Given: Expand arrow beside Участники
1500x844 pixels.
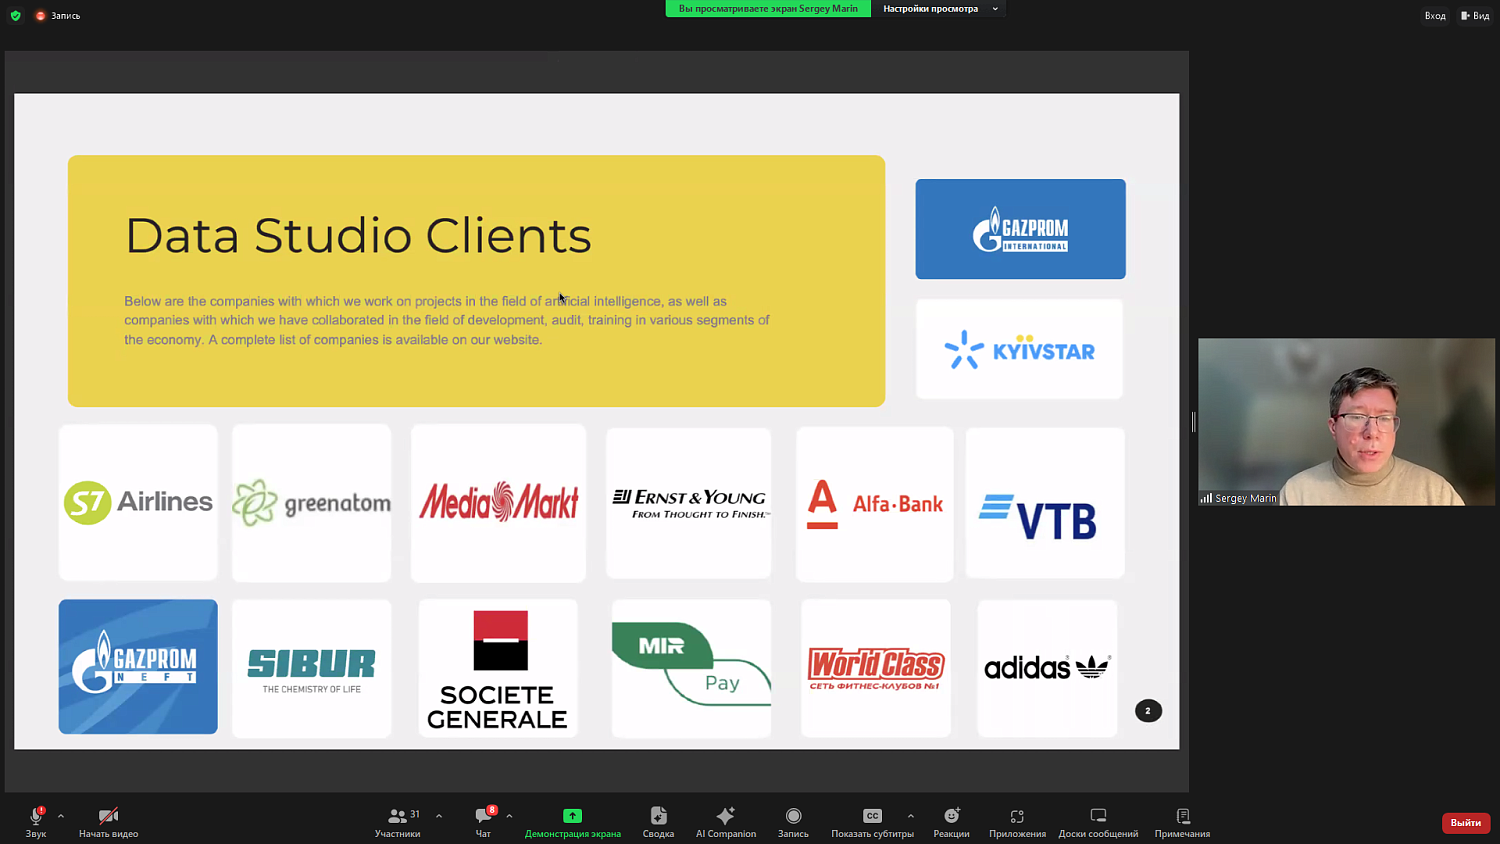Looking at the screenshot, I should click(x=439, y=816).
